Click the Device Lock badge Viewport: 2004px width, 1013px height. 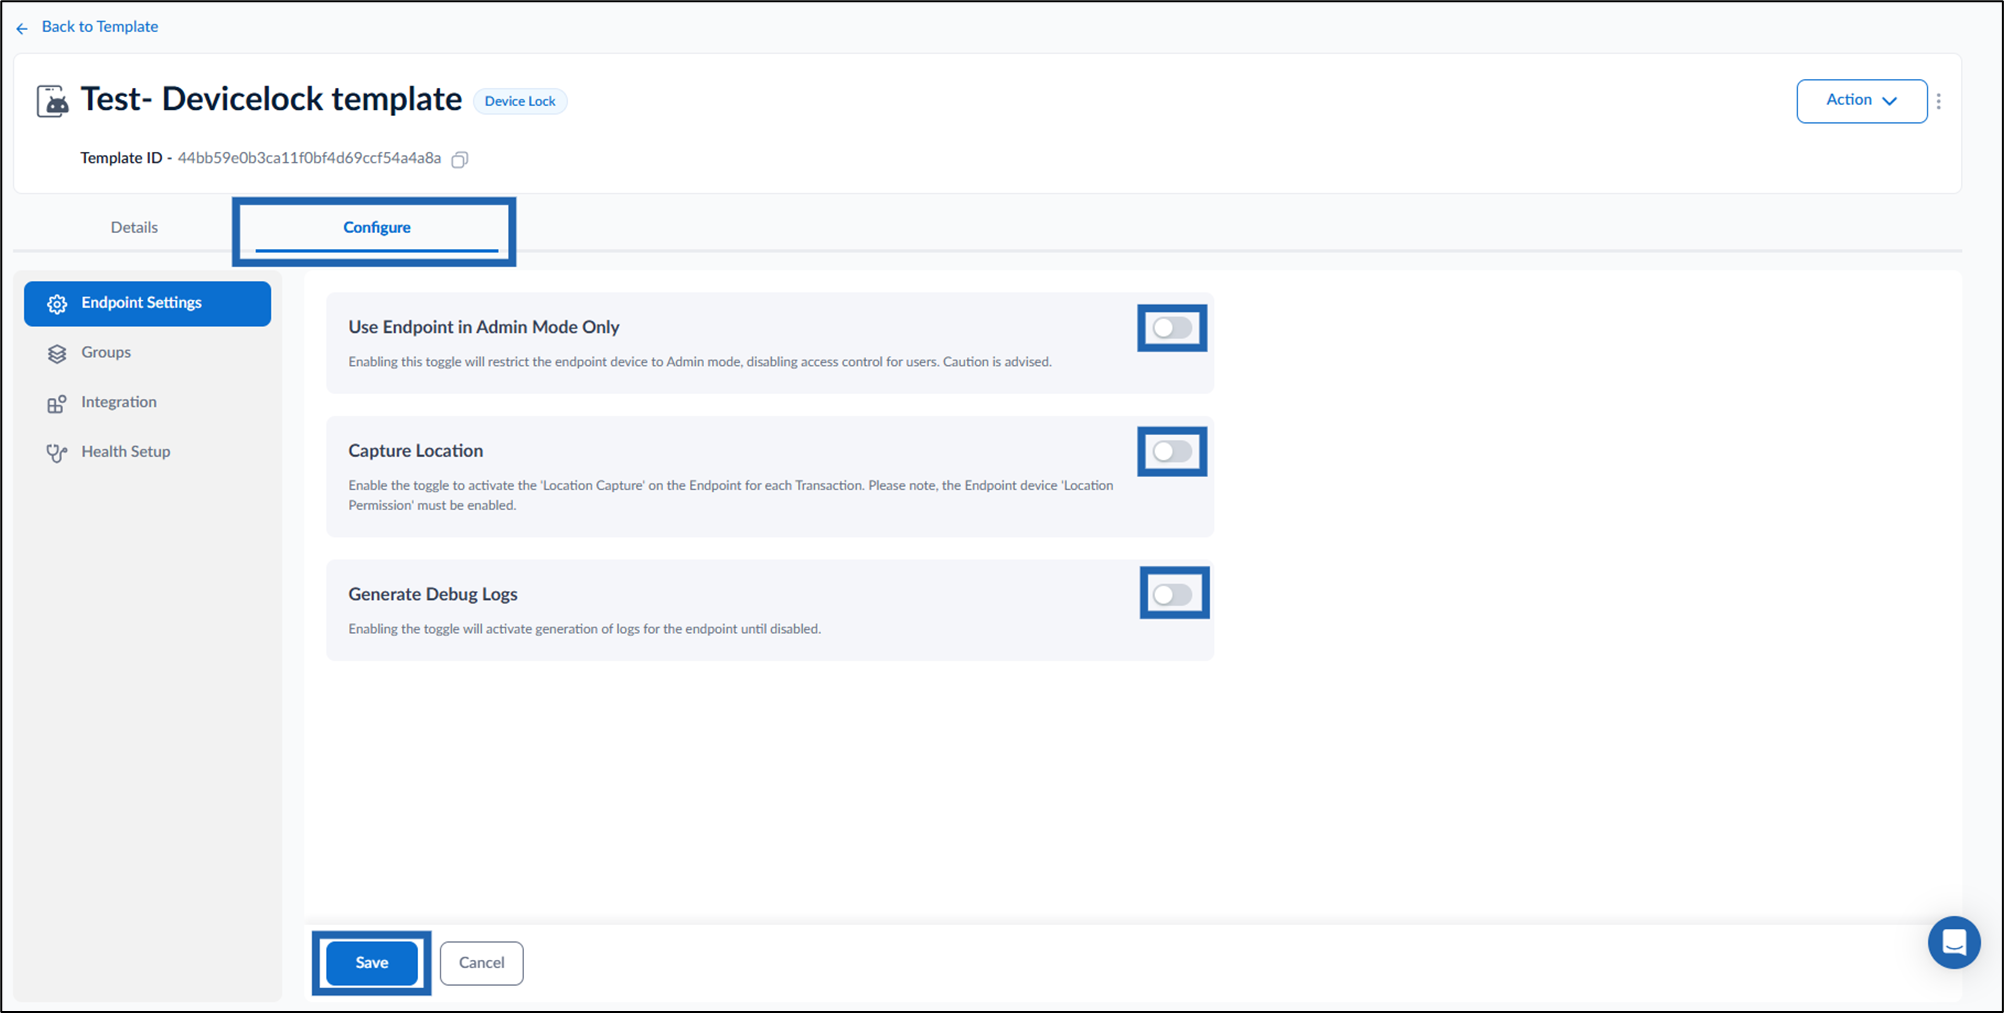520,101
